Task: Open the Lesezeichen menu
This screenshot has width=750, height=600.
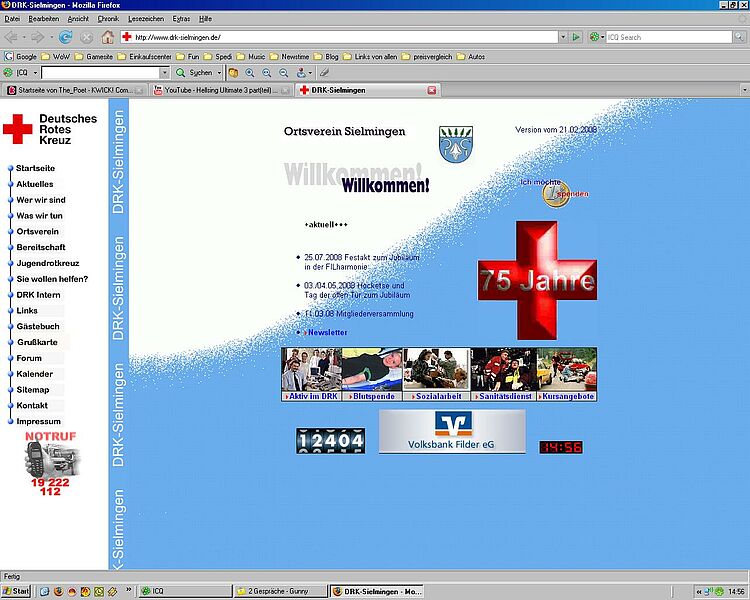Action: [x=147, y=19]
